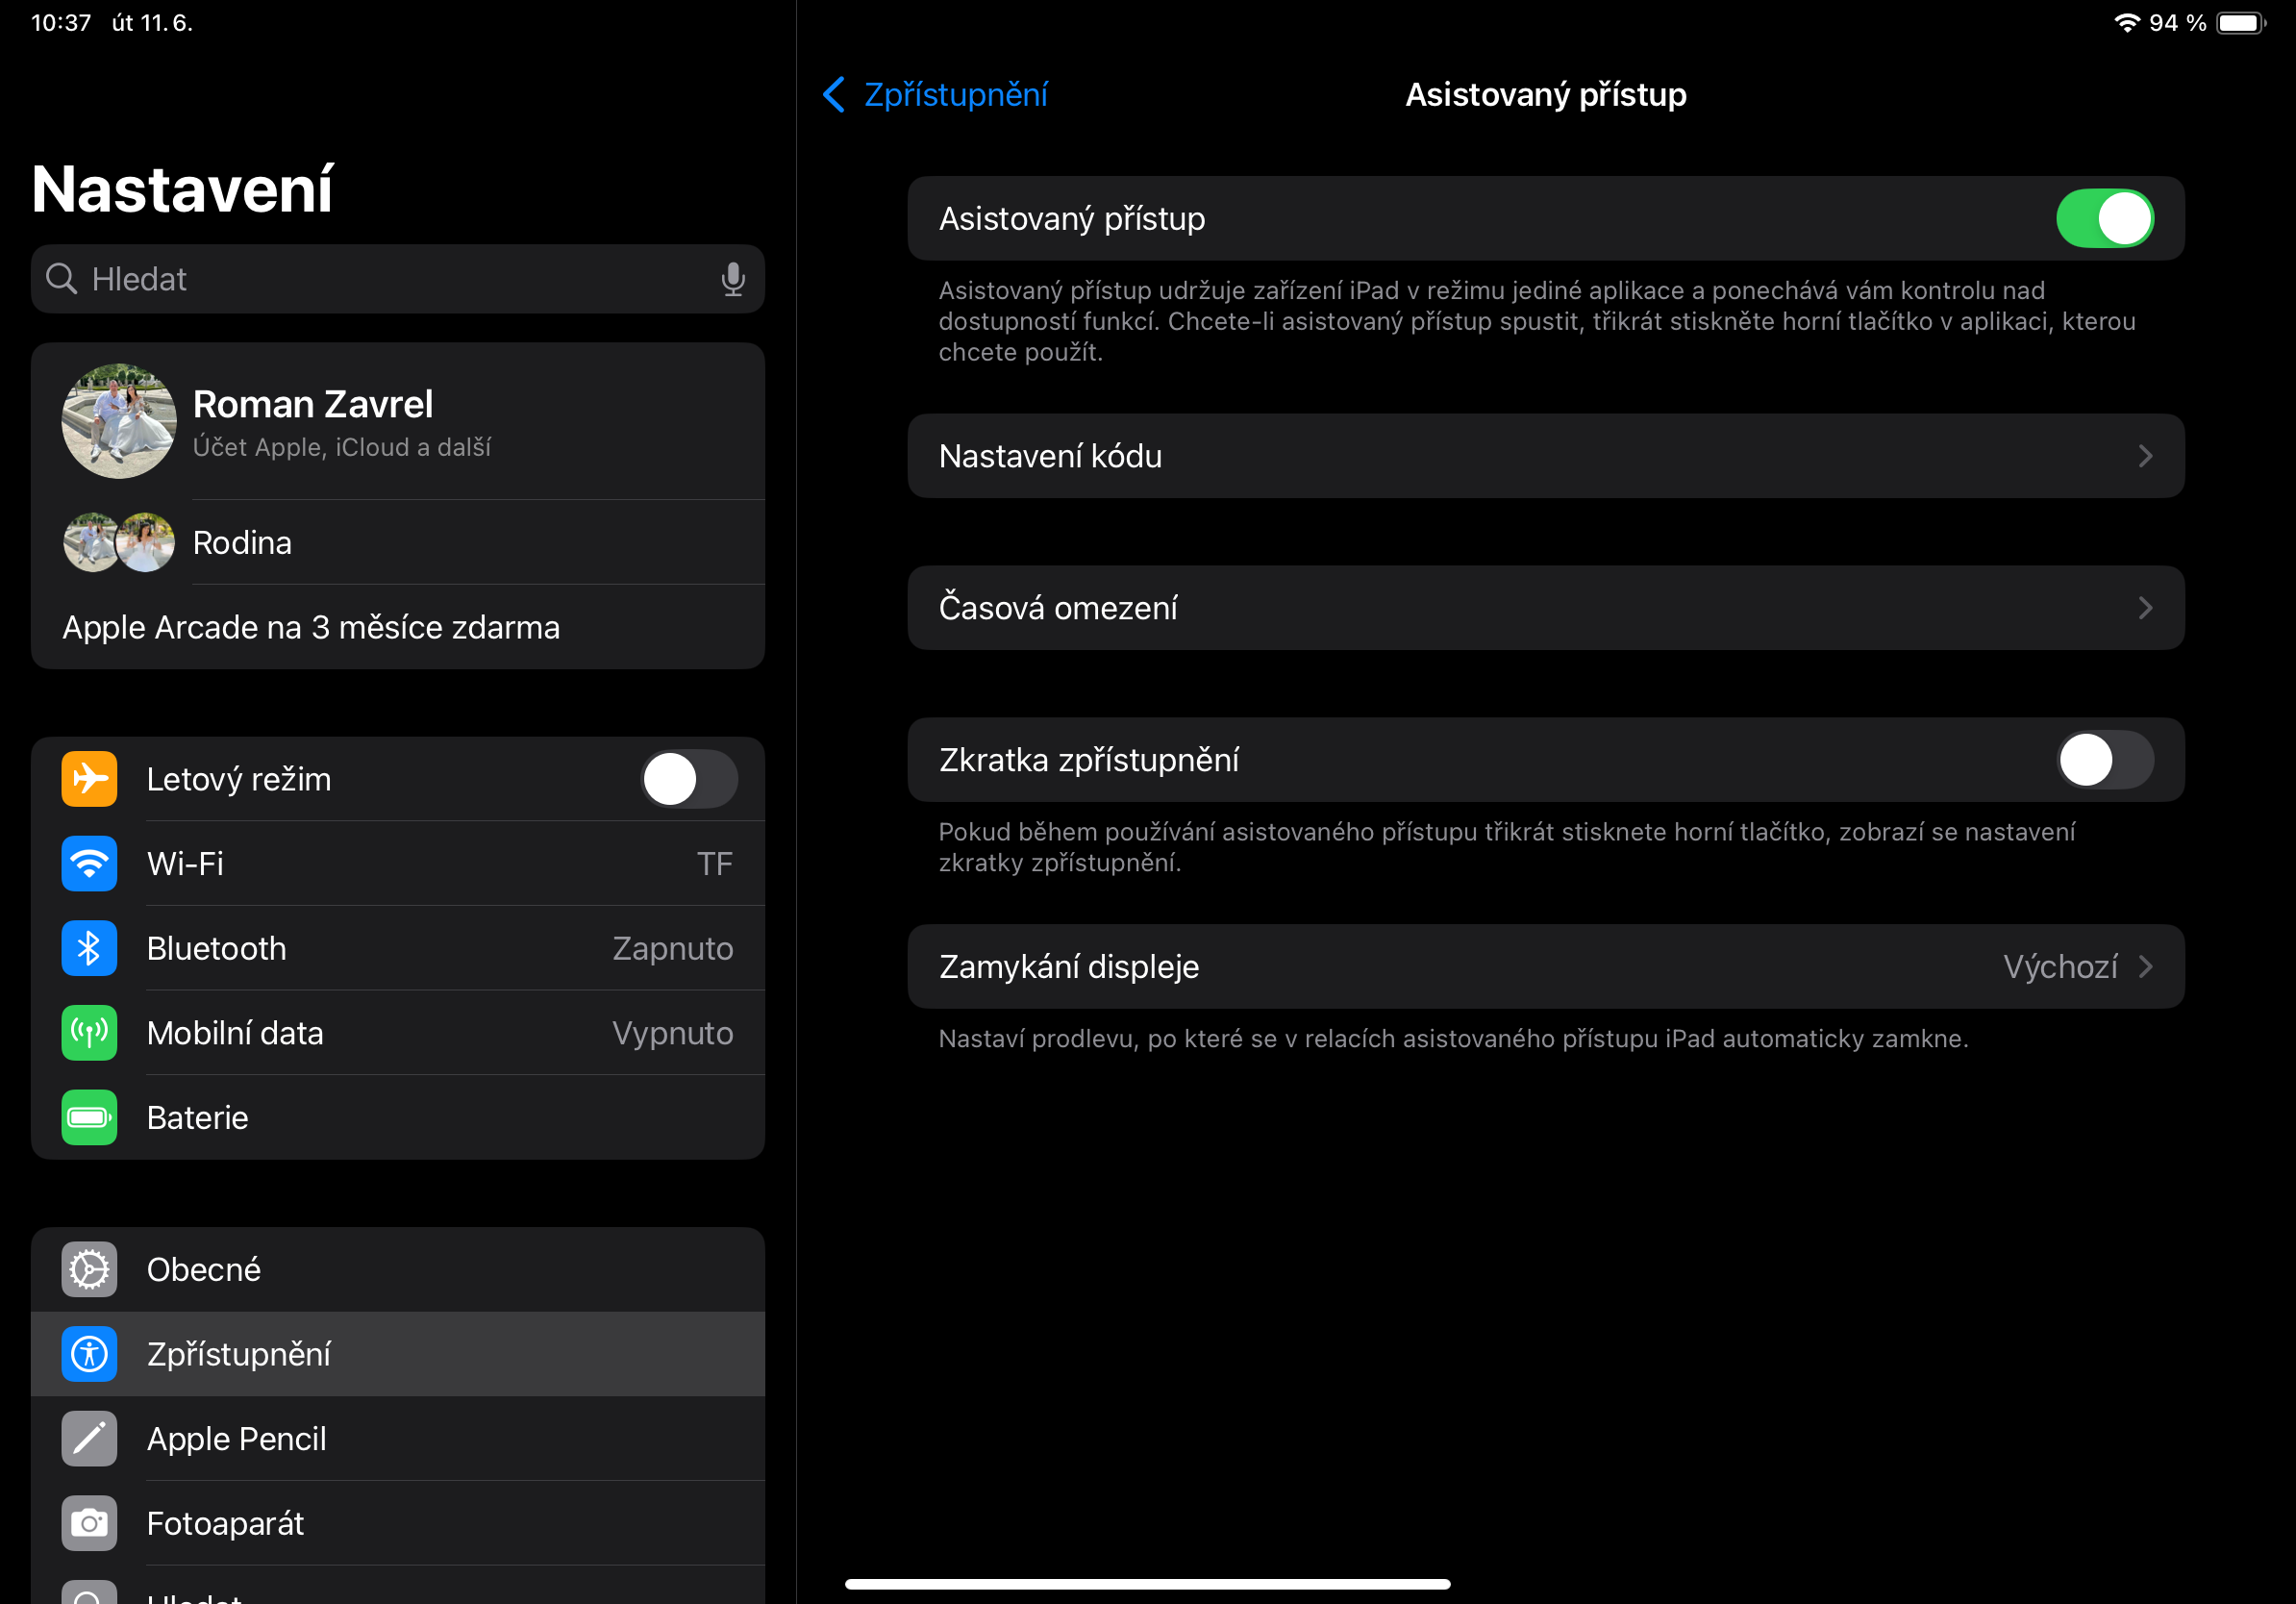Open the Fotoaparát camera icon
Screen dimensions: 2296x1604
(x=88, y=1523)
